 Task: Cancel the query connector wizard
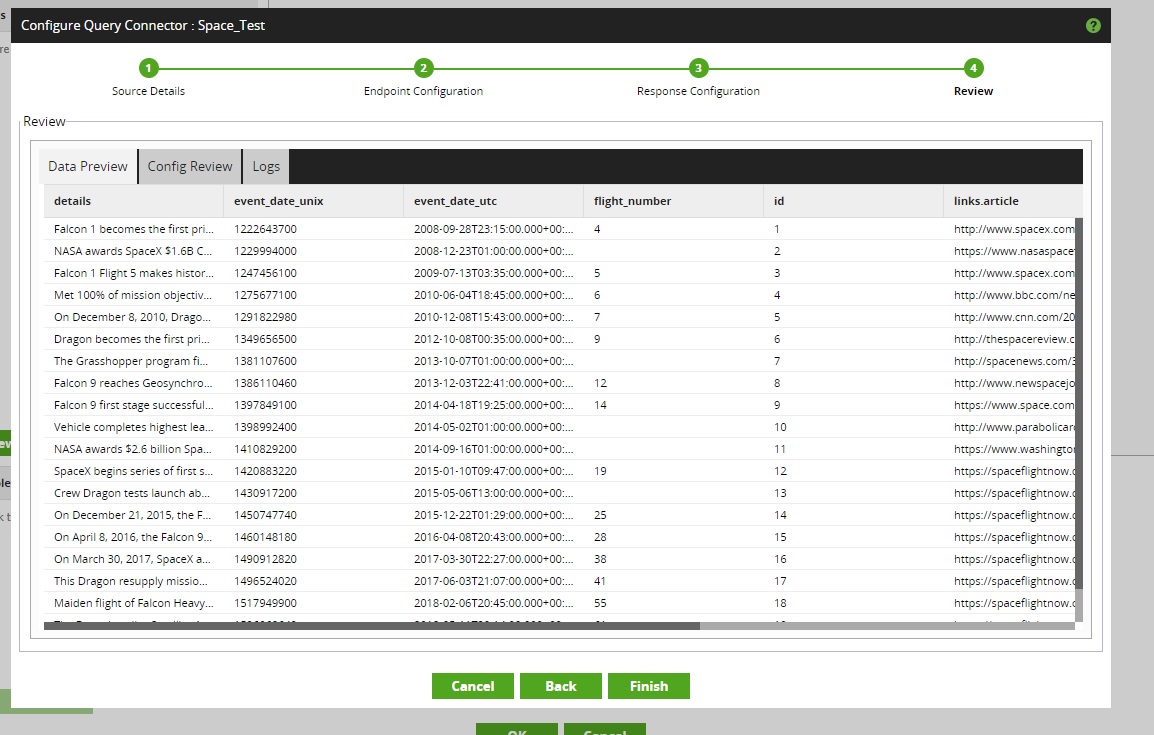tap(472, 686)
